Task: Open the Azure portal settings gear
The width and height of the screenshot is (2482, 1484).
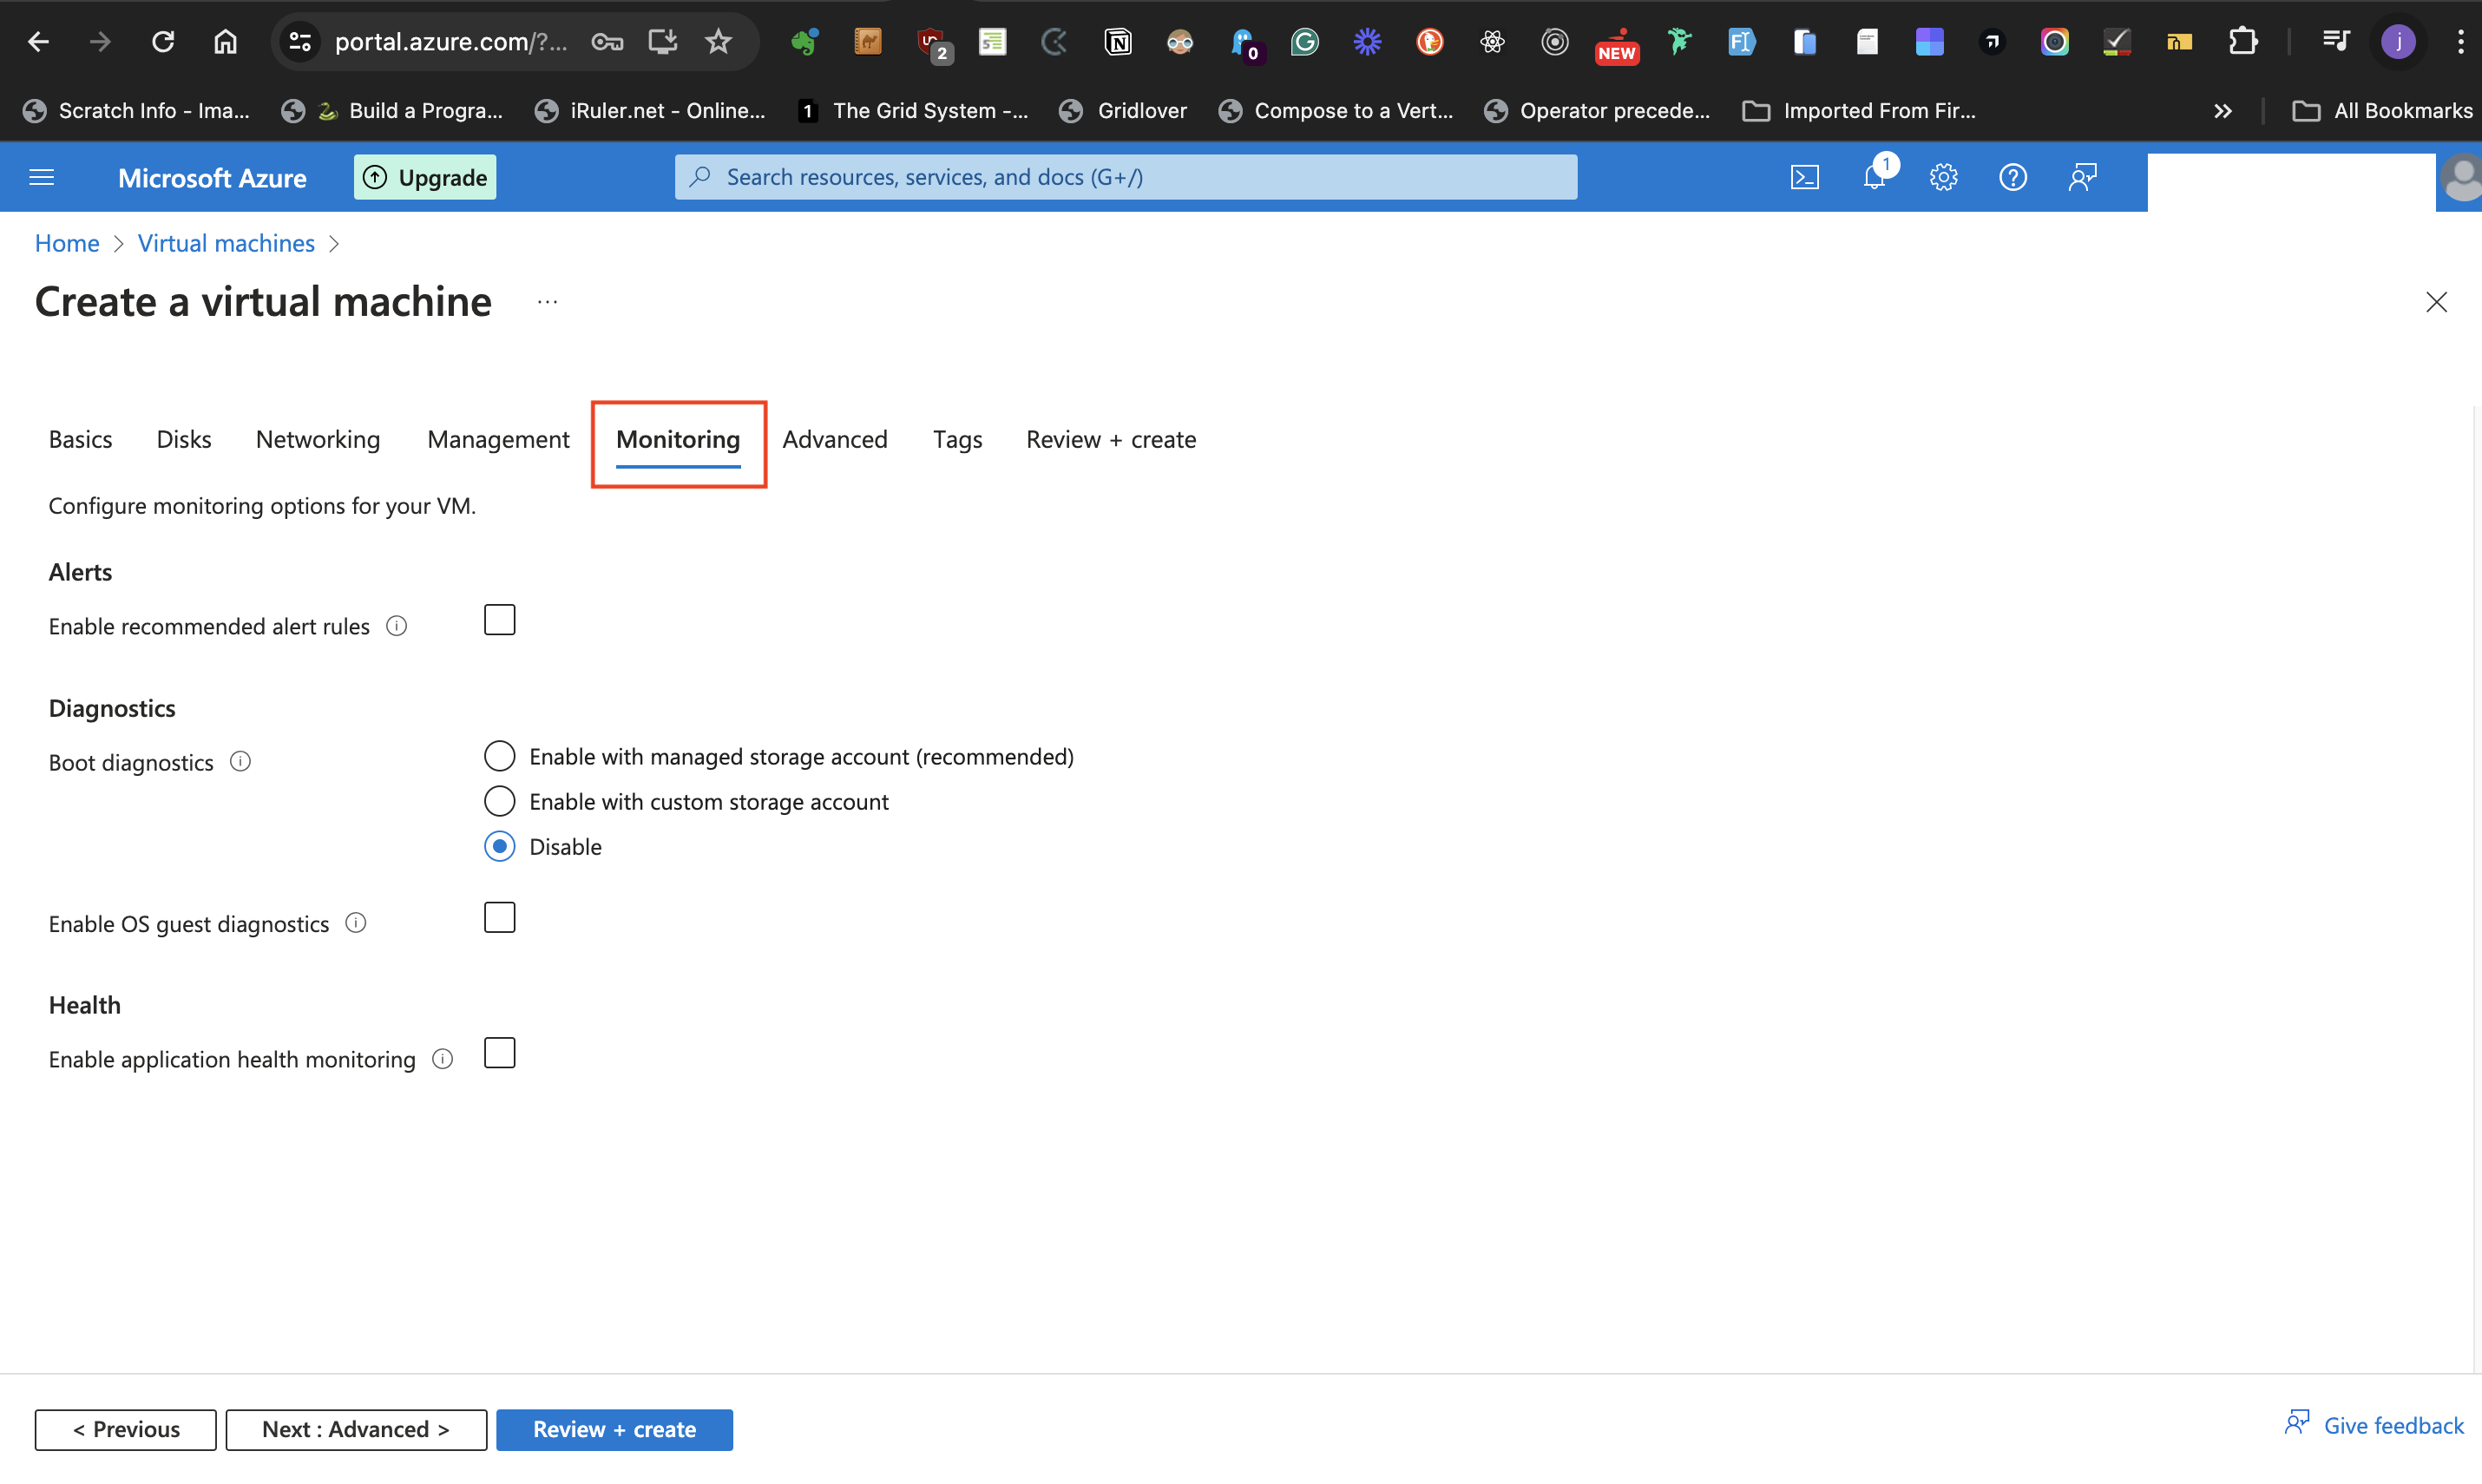Action: tap(1943, 176)
